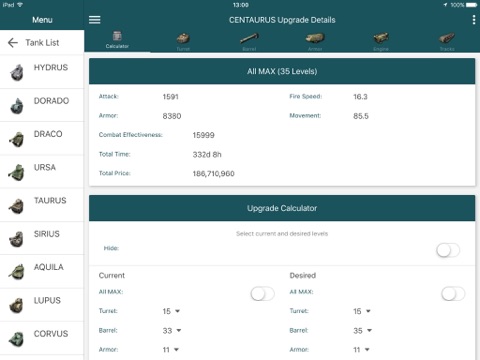Click the TAURUS tank icon
Viewport: 480px width, 360px height.
click(17, 206)
